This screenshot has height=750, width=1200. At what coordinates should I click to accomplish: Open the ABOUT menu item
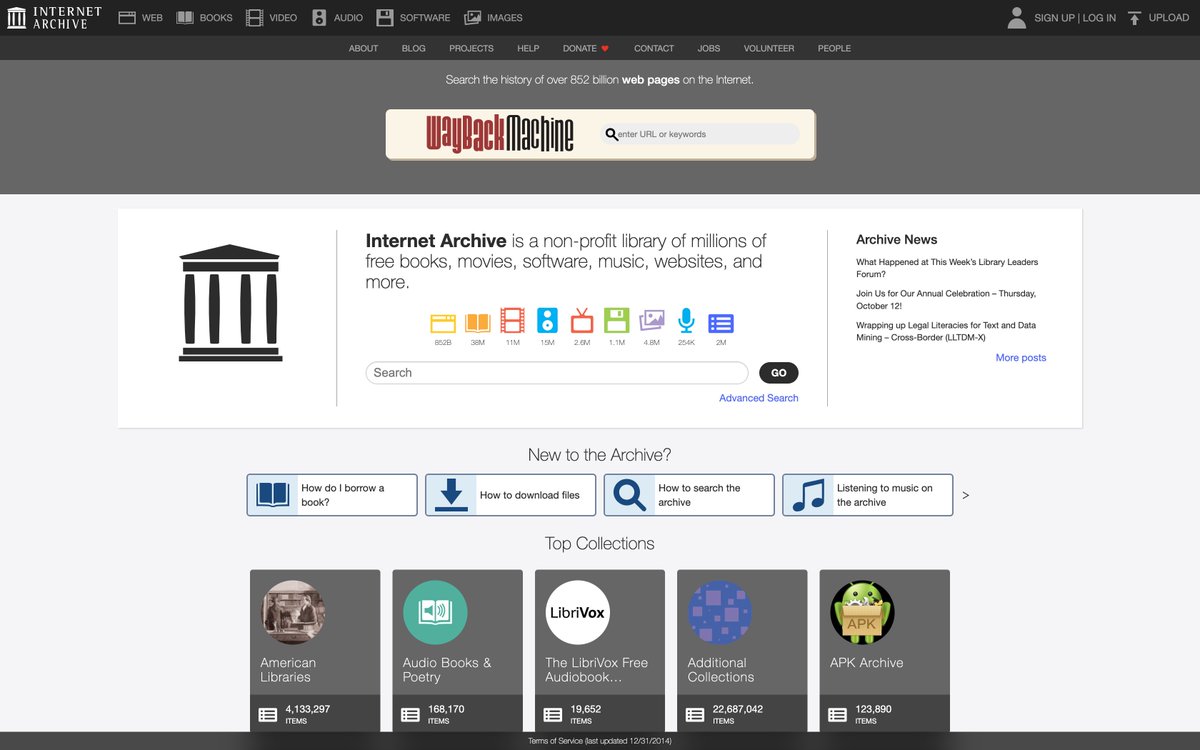coord(363,48)
